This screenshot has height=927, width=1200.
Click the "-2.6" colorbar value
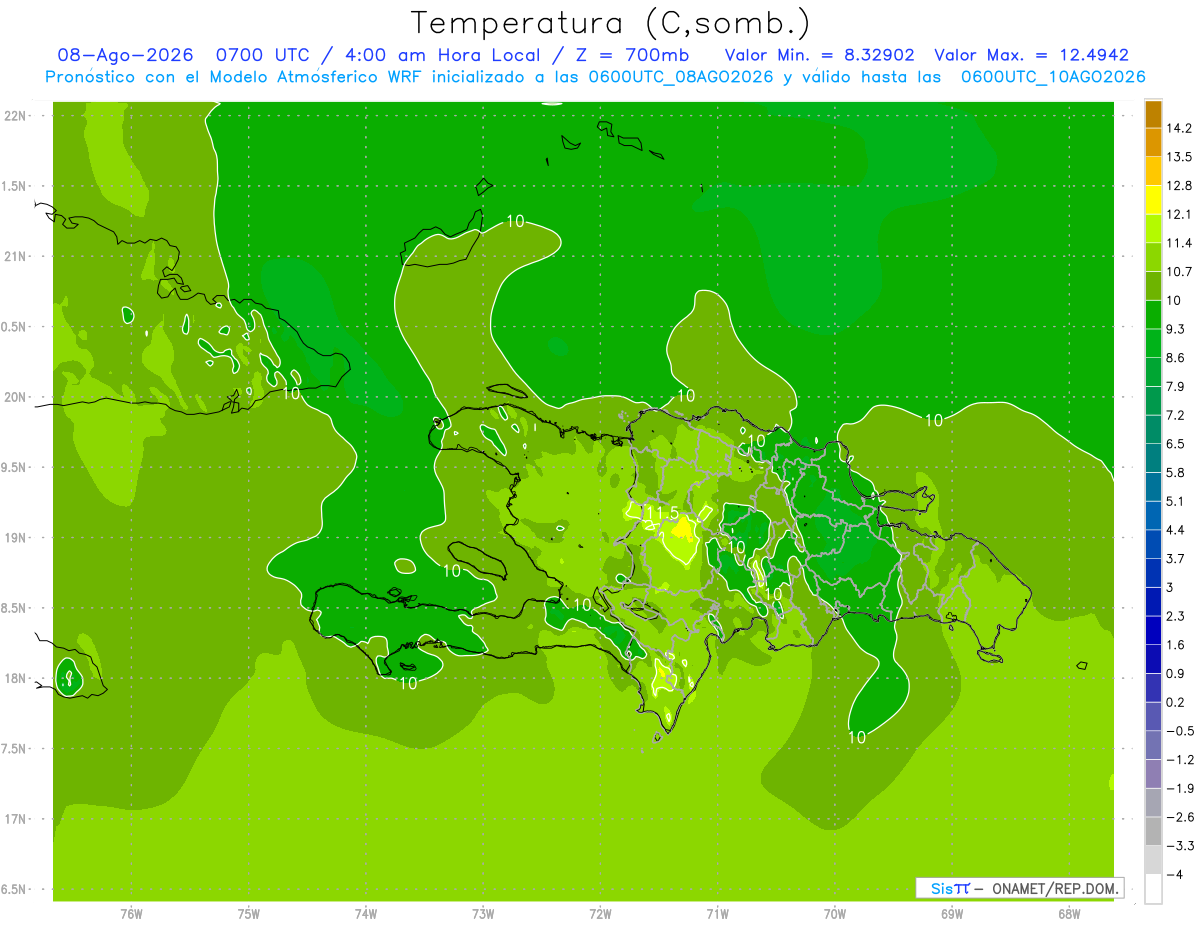coord(1181,817)
